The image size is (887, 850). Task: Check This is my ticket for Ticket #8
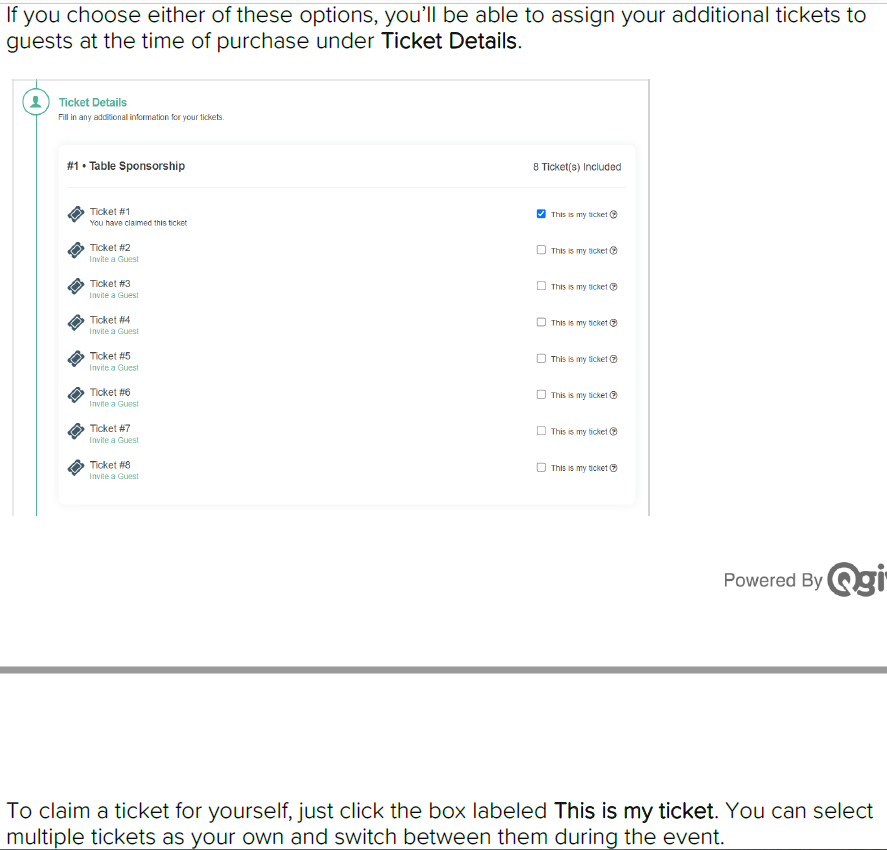coord(541,467)
